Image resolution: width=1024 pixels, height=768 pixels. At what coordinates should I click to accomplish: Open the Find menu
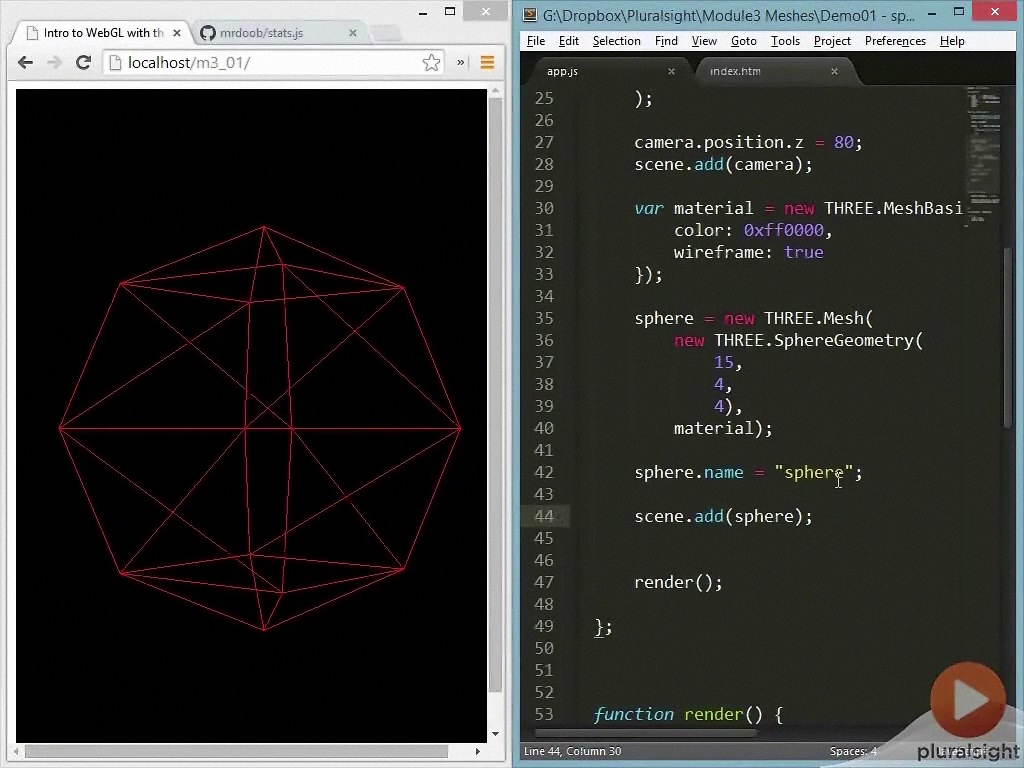[666, 41]
